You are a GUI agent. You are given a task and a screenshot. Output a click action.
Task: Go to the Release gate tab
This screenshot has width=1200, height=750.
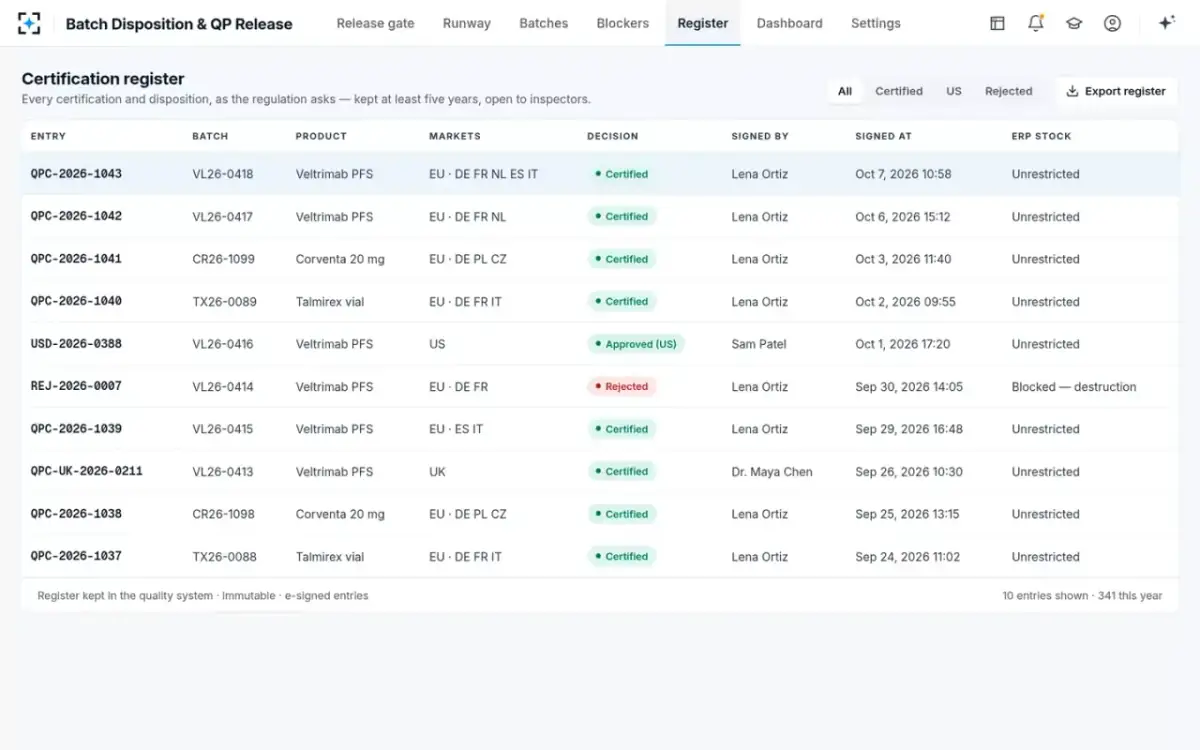[x=375, y=23]
